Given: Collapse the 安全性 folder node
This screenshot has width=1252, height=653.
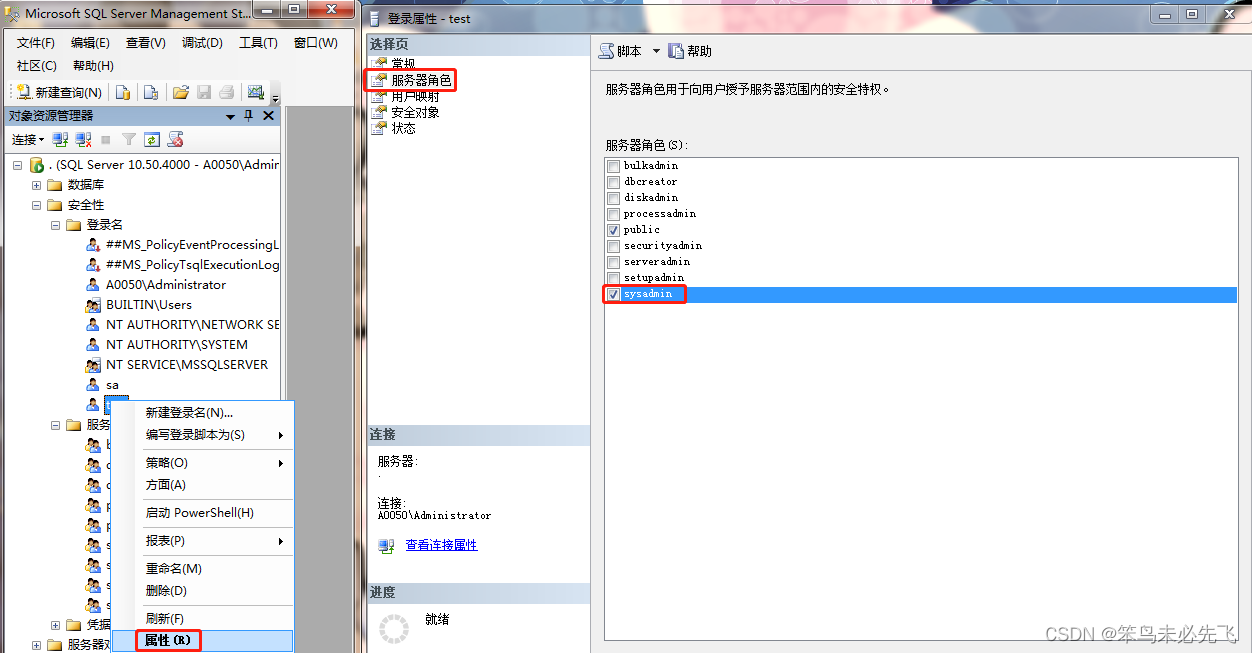Looking at the screenshot, I should point(37,205).
